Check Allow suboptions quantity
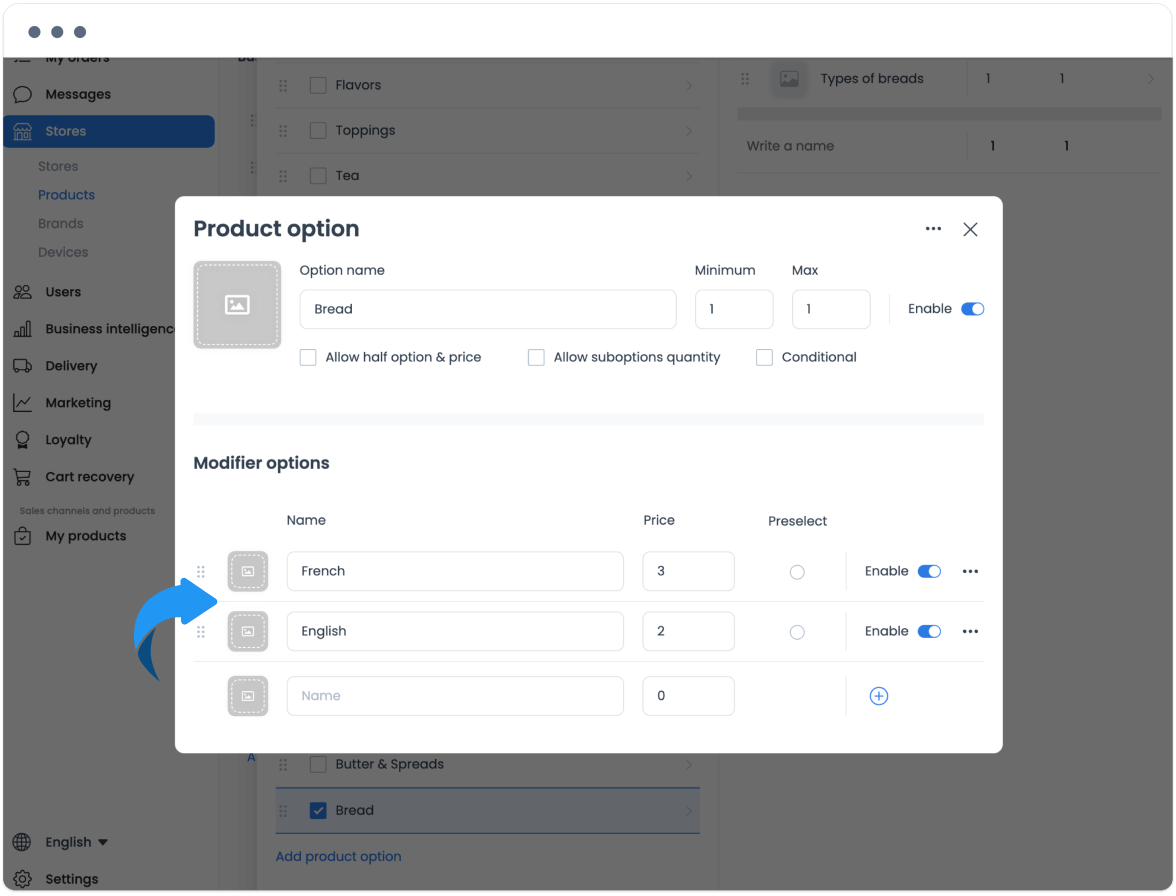This screenshot has width=1176, height=896. pyautogui.click(x=536, y=358)
